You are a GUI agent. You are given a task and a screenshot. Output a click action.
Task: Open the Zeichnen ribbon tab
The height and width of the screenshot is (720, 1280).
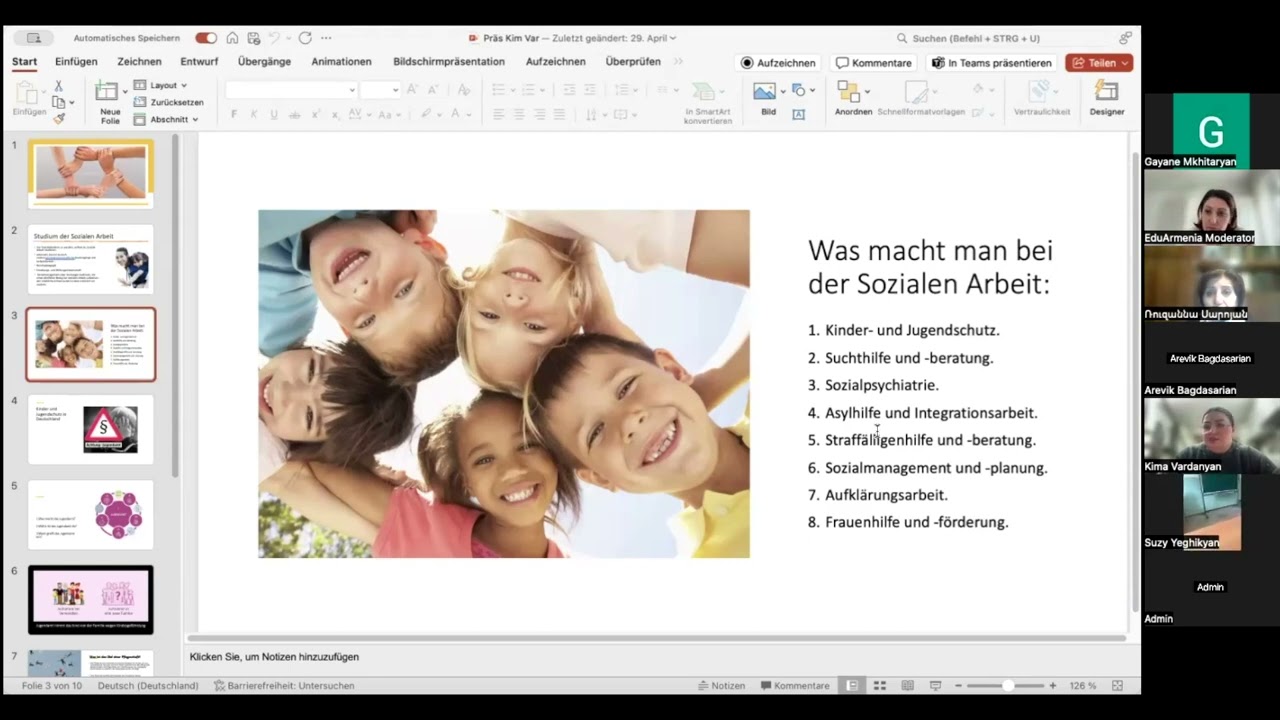139,61
